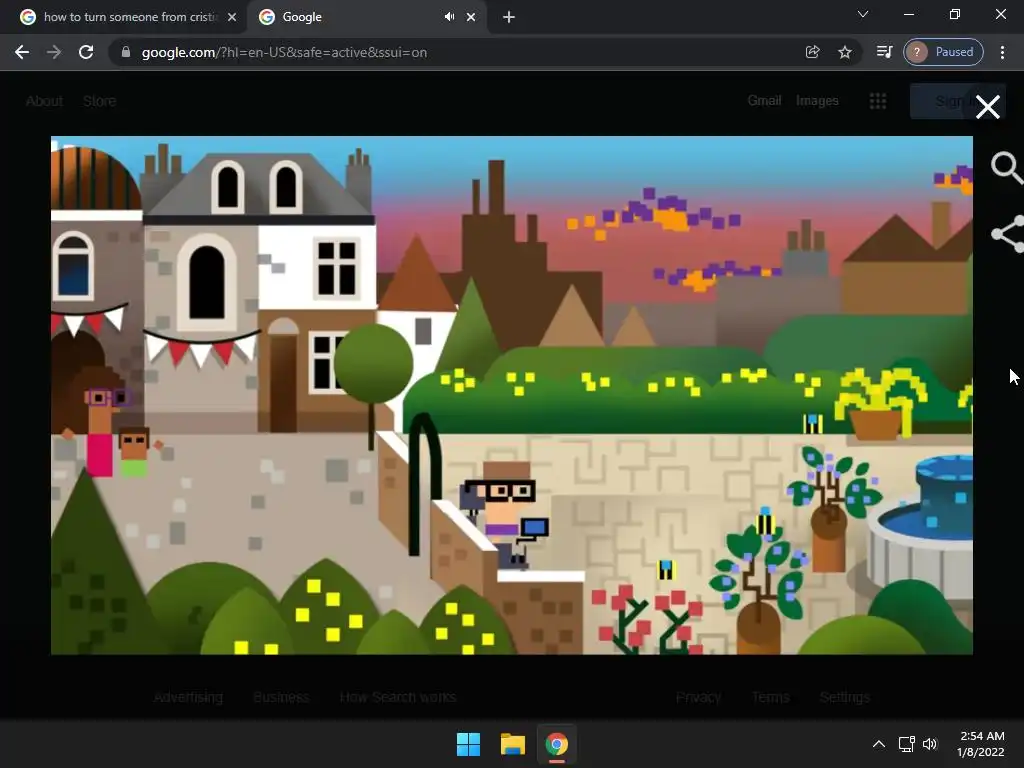This screenshot has height=768, width=1024.
Task: Click the Chrome taskbar icon
Action: [x=556, y=744]
